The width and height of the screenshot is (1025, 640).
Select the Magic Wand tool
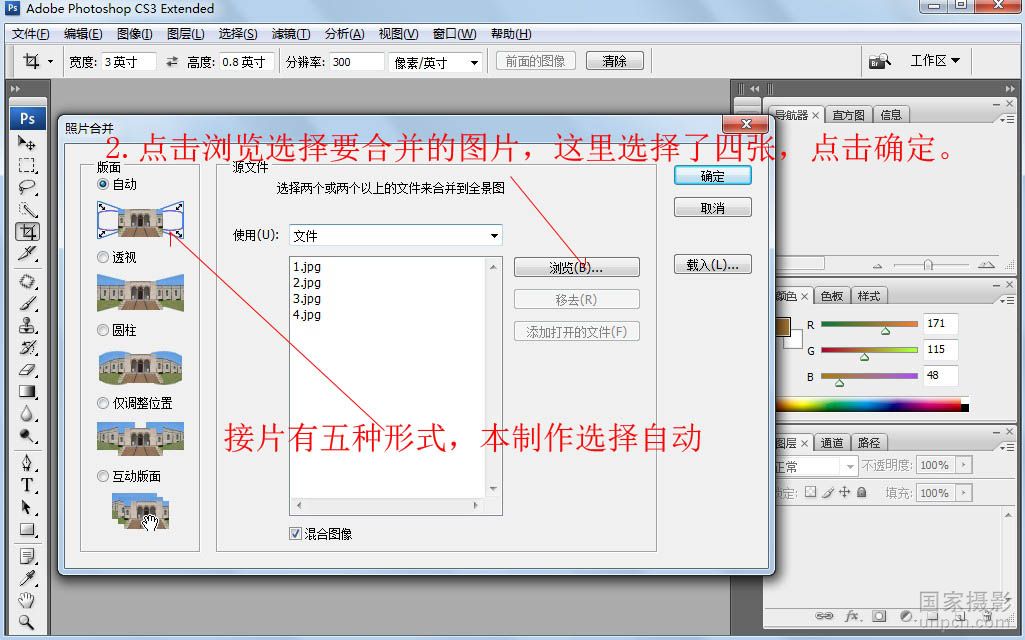[x=27, y=209]
